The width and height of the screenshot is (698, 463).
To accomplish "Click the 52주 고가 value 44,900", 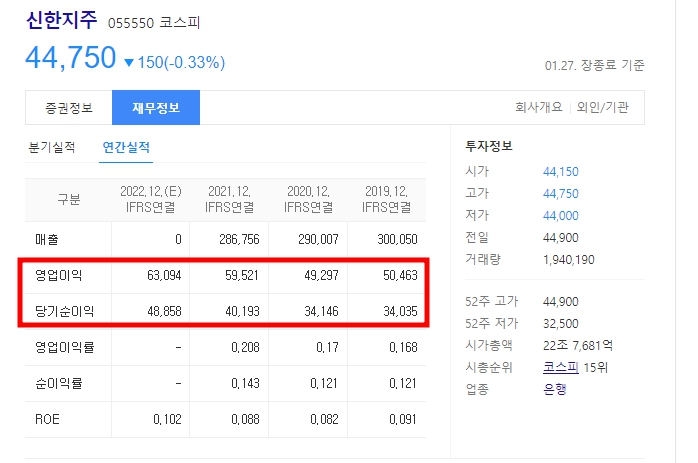I will [x=560, y=302].
